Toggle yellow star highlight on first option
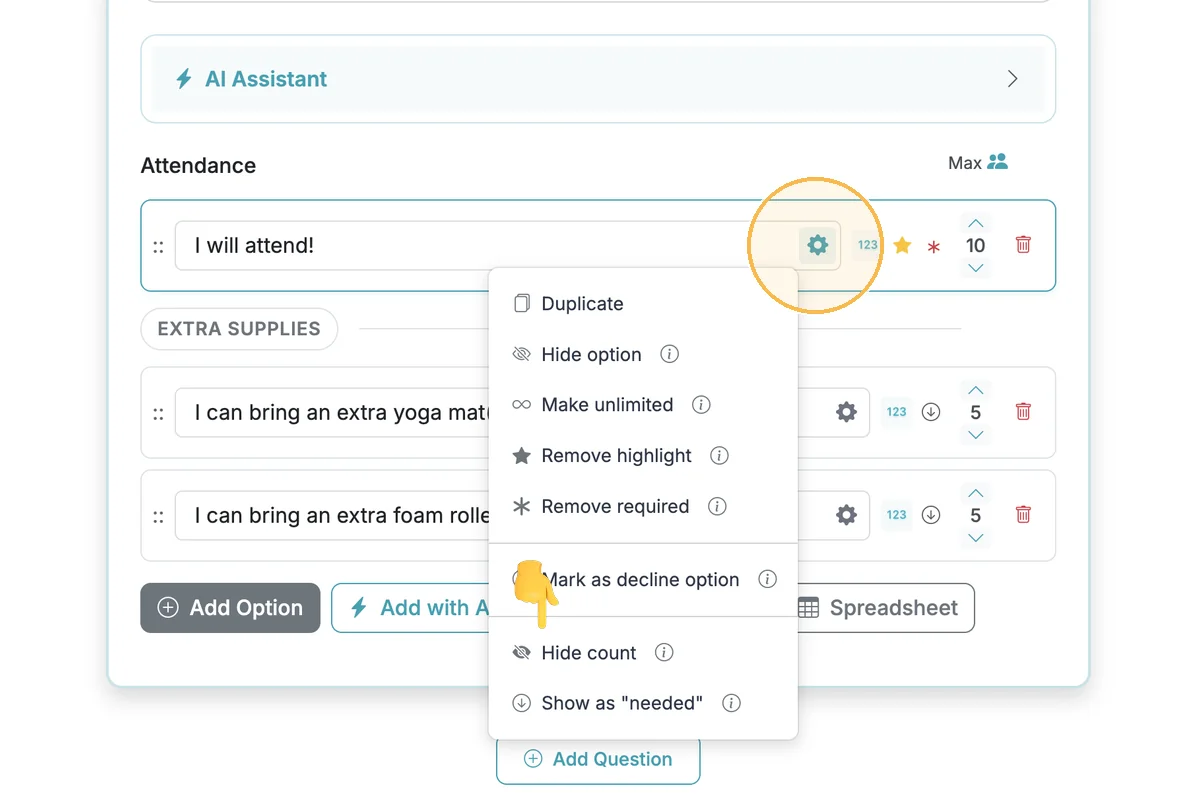Viewport: 1200px width, 800px height. pos(902,245)
